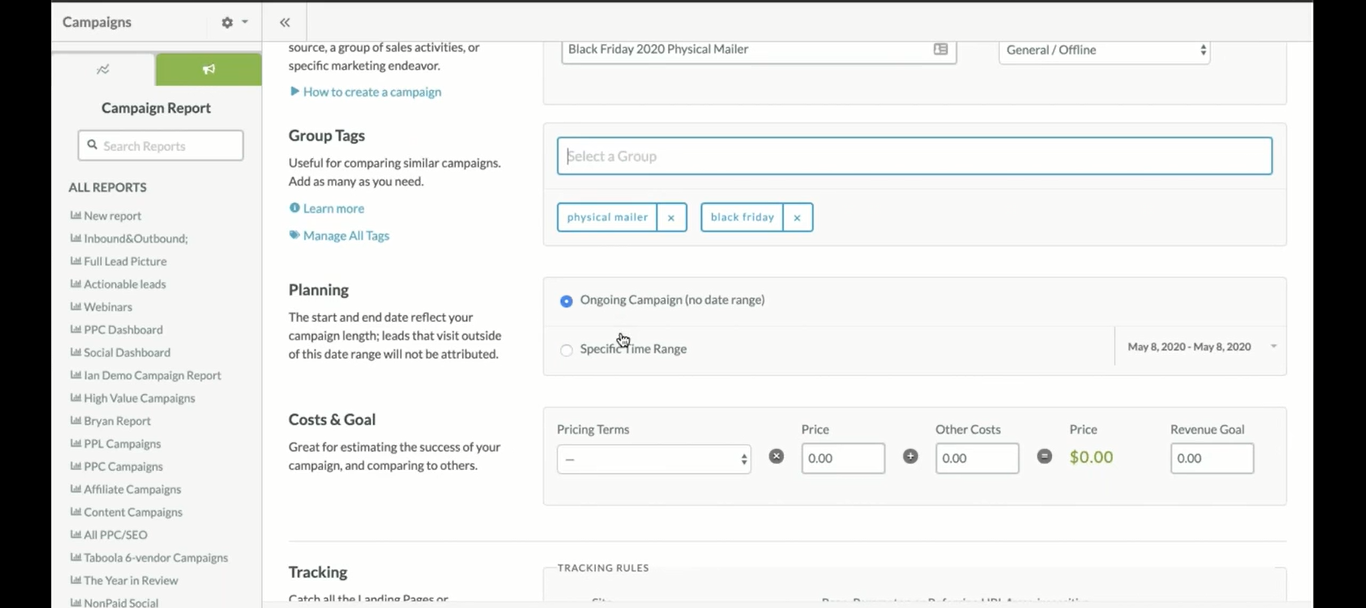Select the green megaphone campaigns tab
Image resolution: width=1366 pixels, height=608 pixels.
pos(208,69)
